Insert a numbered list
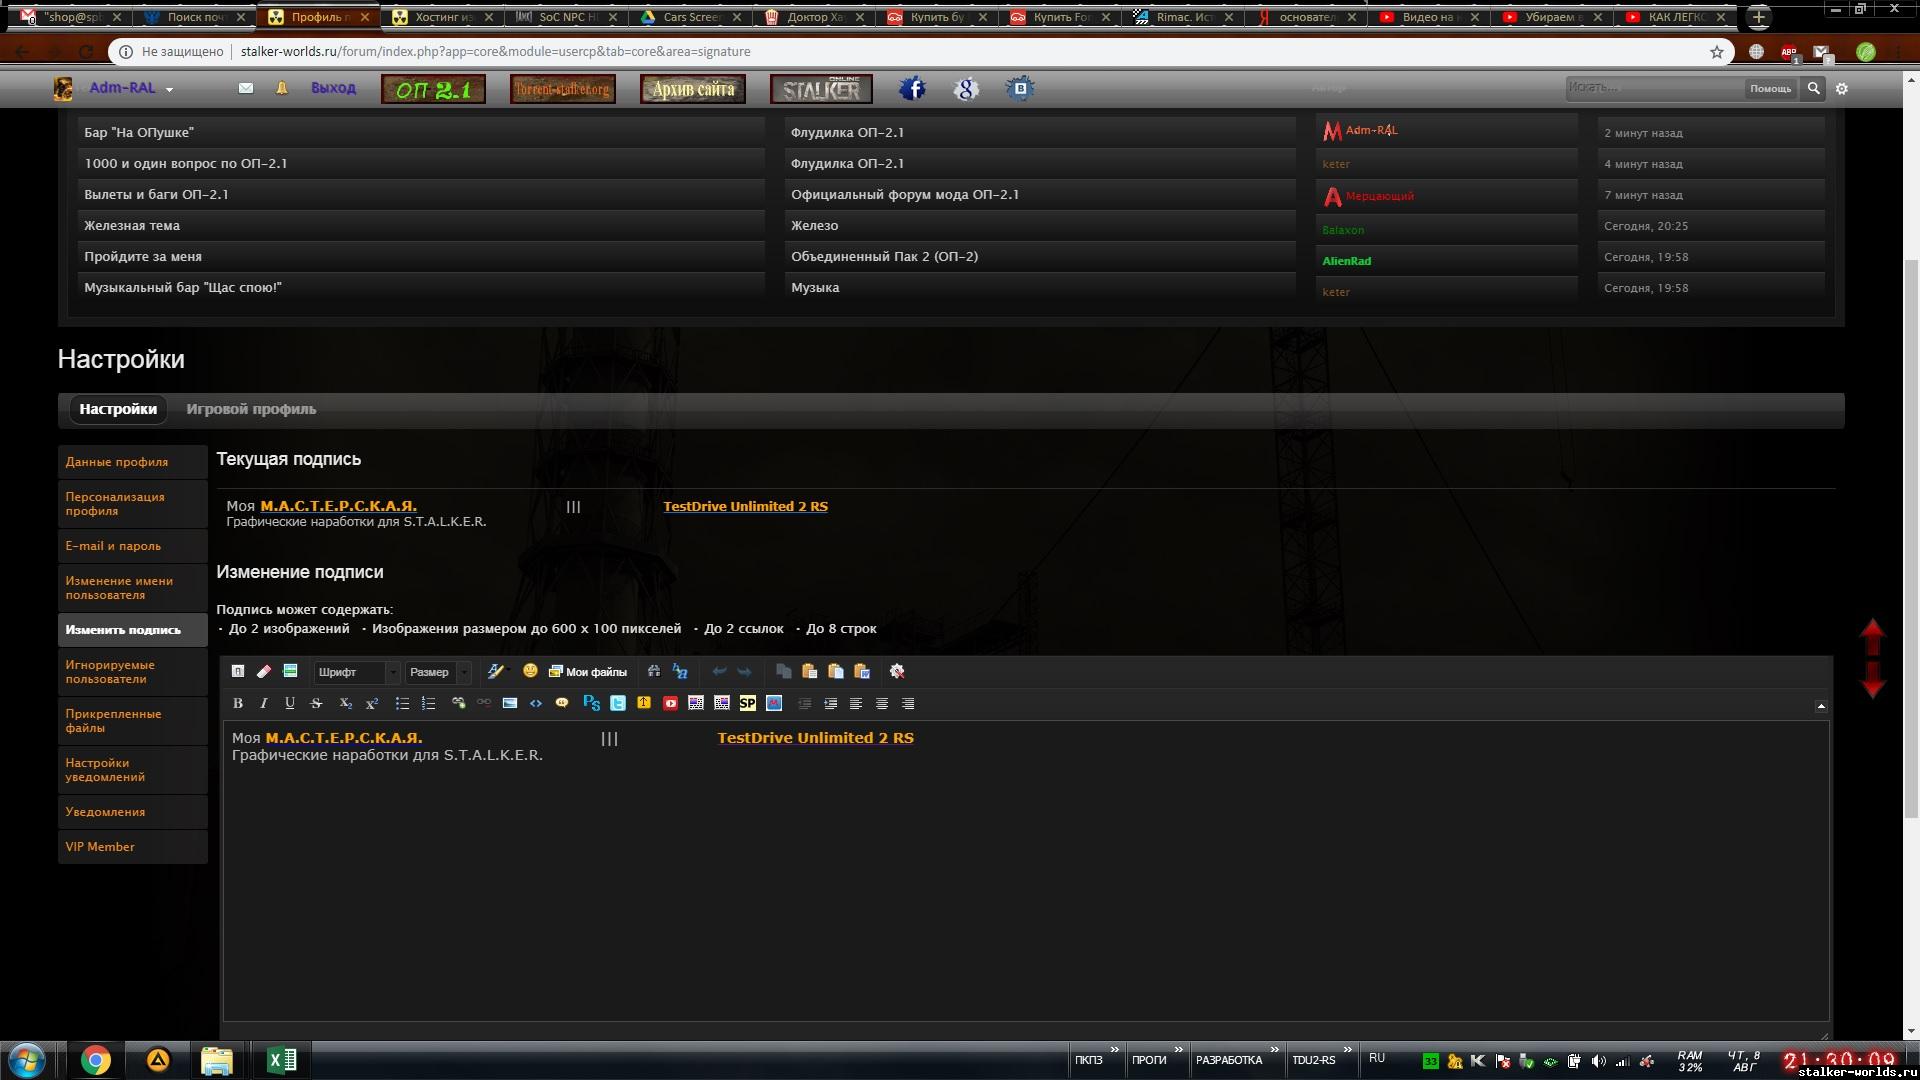The image size is (1920, 1080). (x=428, y=704)
